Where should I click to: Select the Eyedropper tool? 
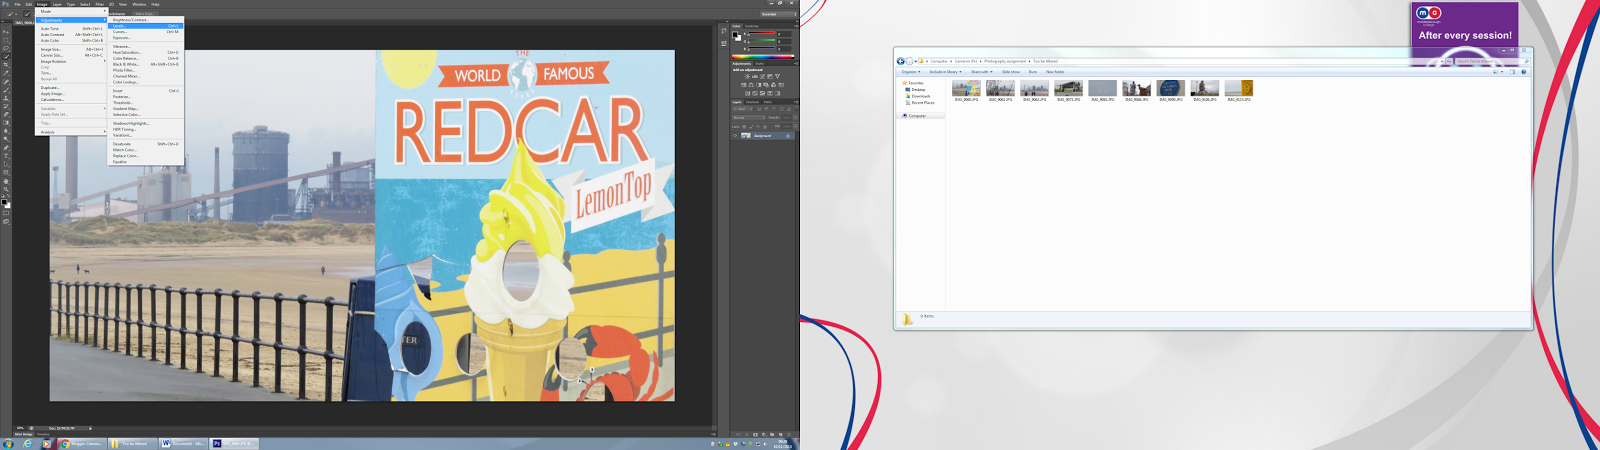[6, 72]
